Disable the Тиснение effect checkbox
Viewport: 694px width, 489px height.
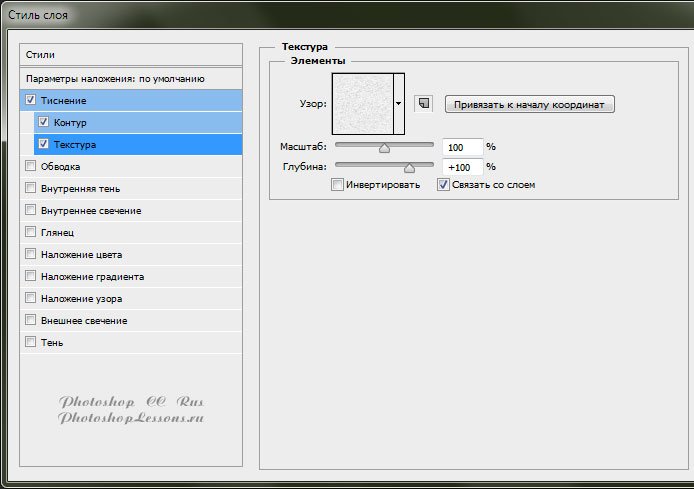click(x=30, y=101)
